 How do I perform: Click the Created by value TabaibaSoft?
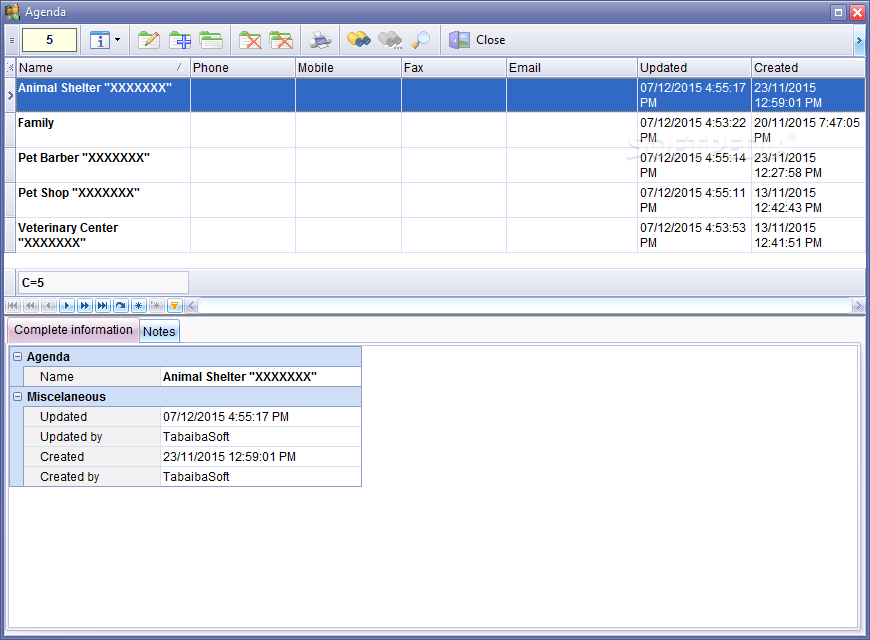click(x=261, y=476)
